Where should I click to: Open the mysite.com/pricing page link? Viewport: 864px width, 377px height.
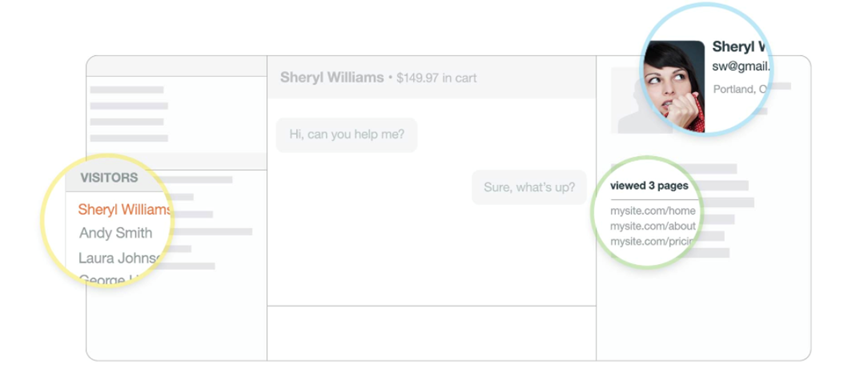coord(652,242)
